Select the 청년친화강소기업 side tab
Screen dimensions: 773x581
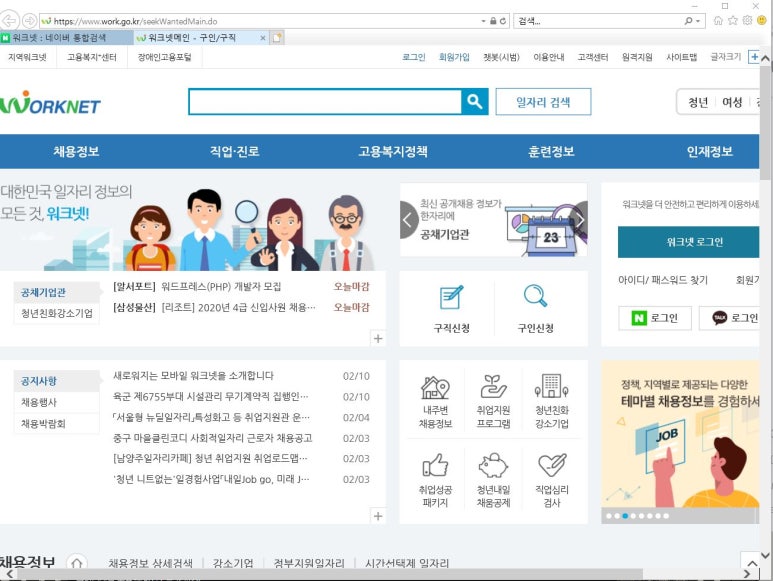(56, 314)
